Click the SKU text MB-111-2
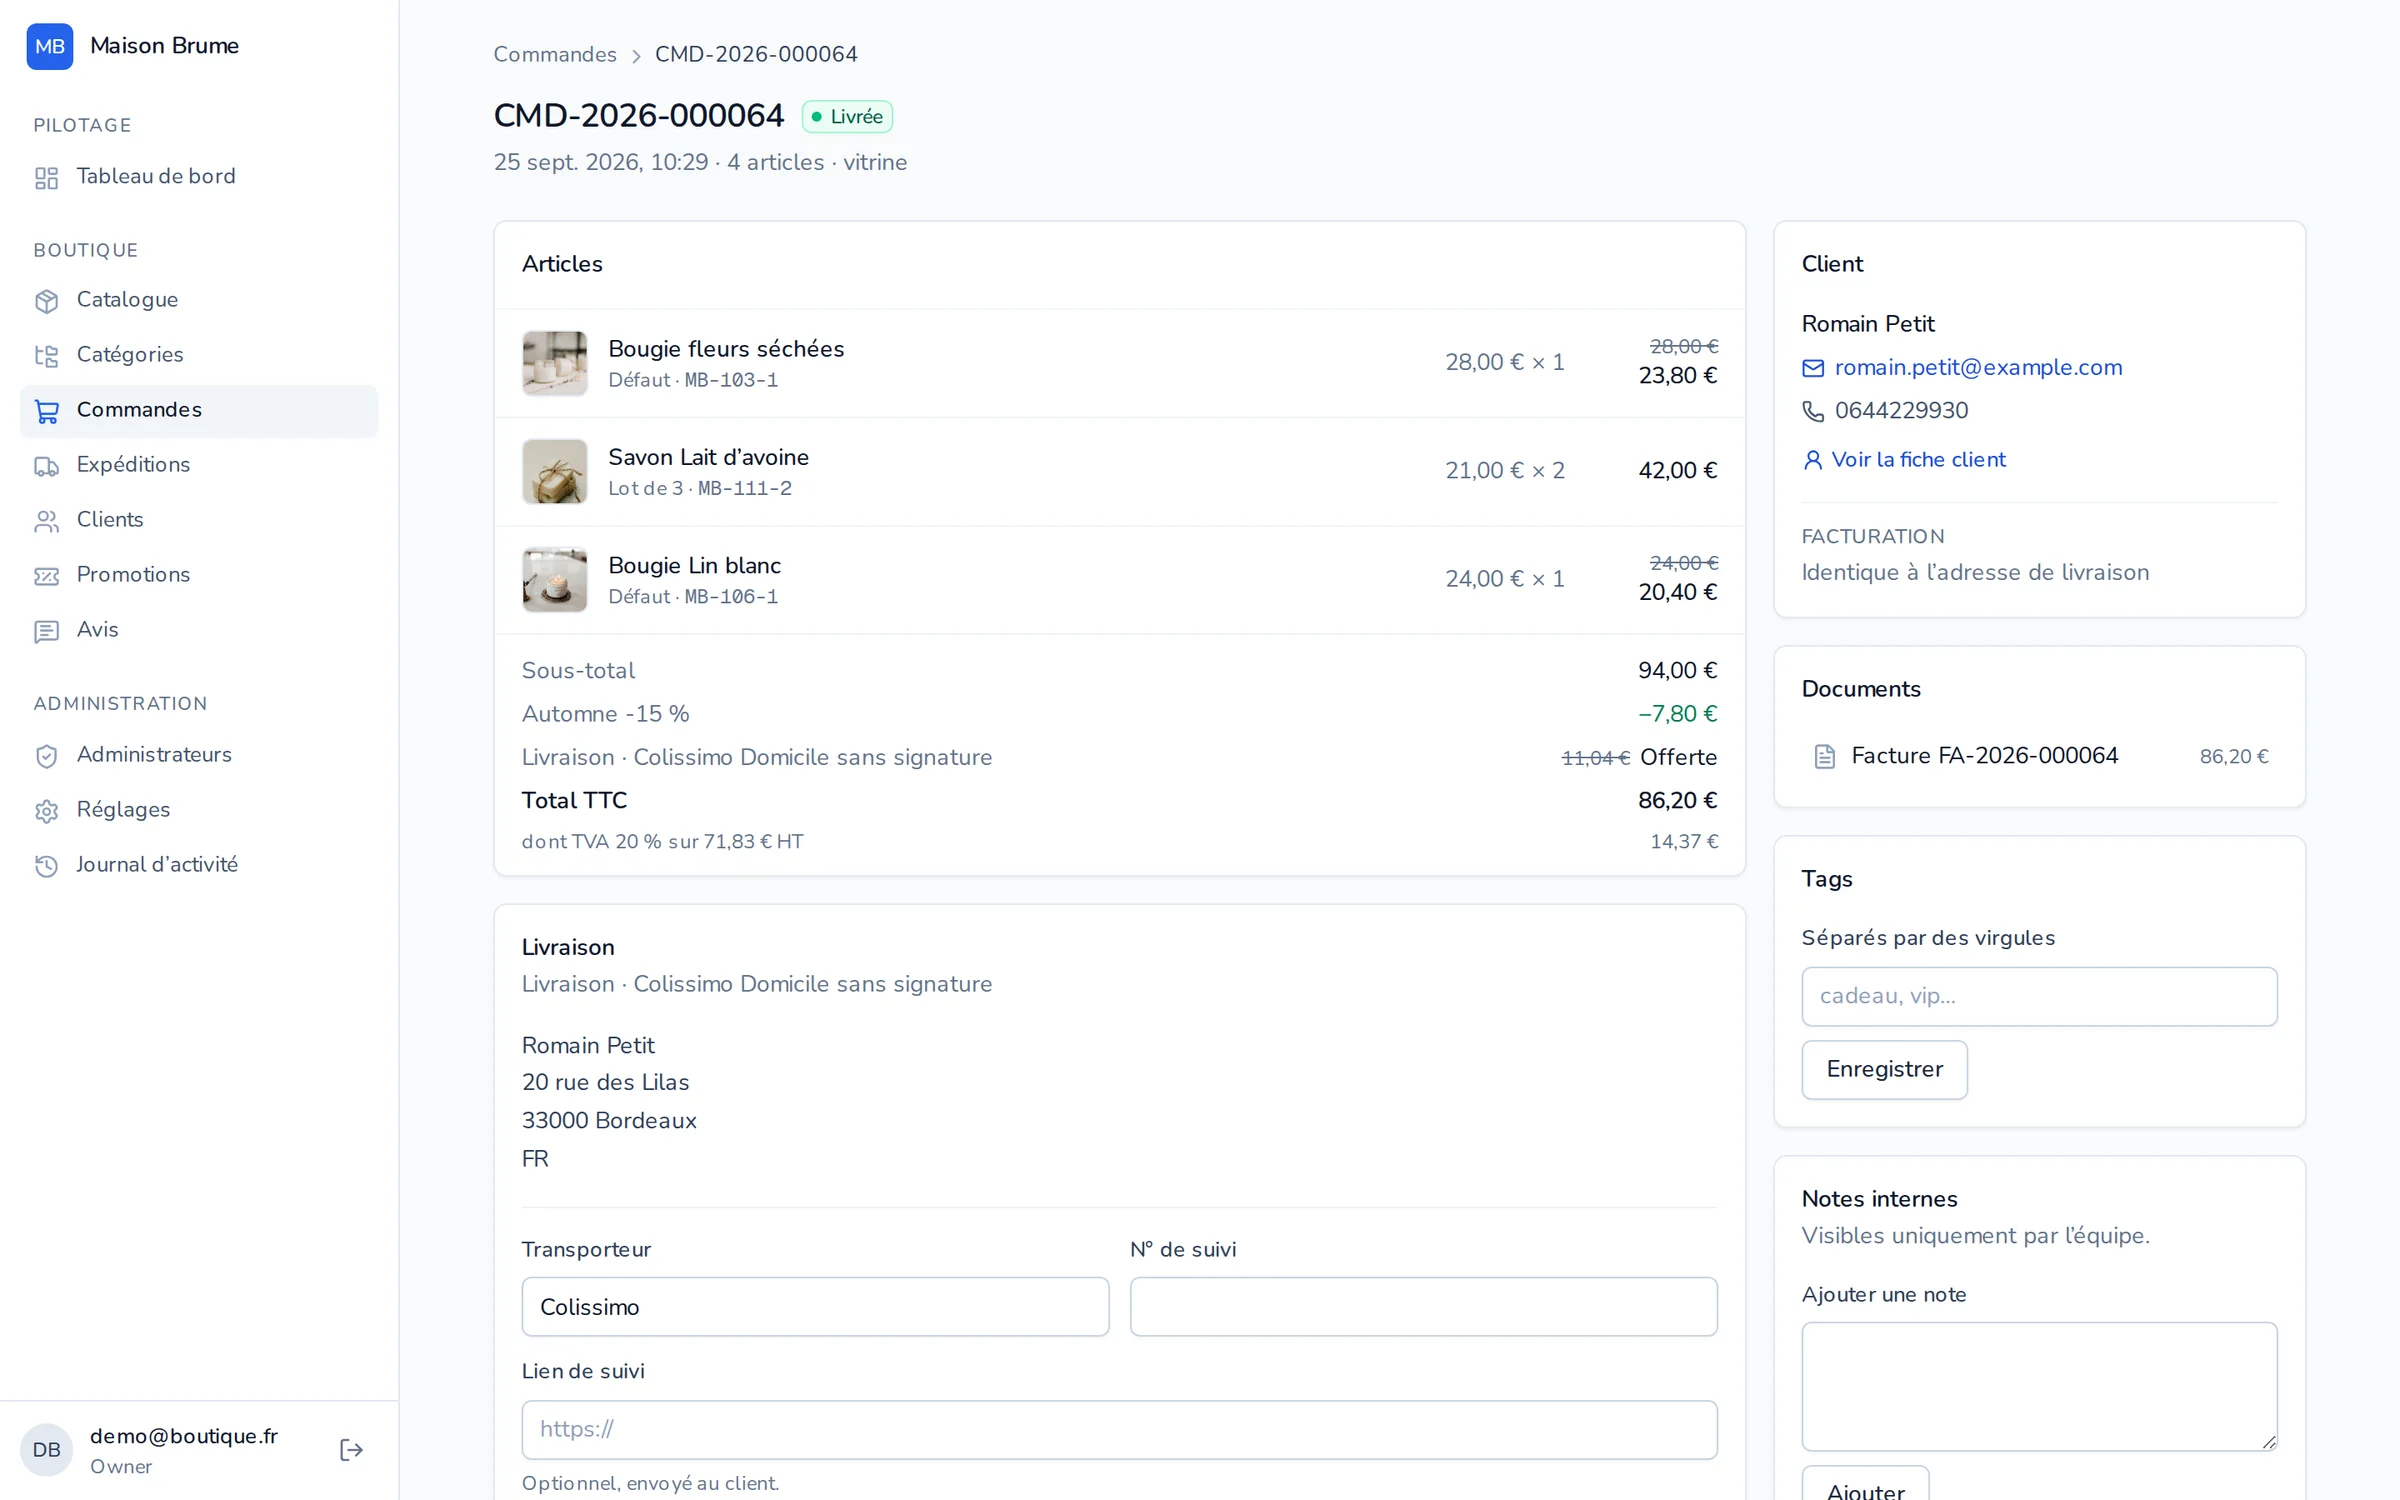This screenshot has height=1500, width=2400. pyautogui.click(x=745, y=489)
